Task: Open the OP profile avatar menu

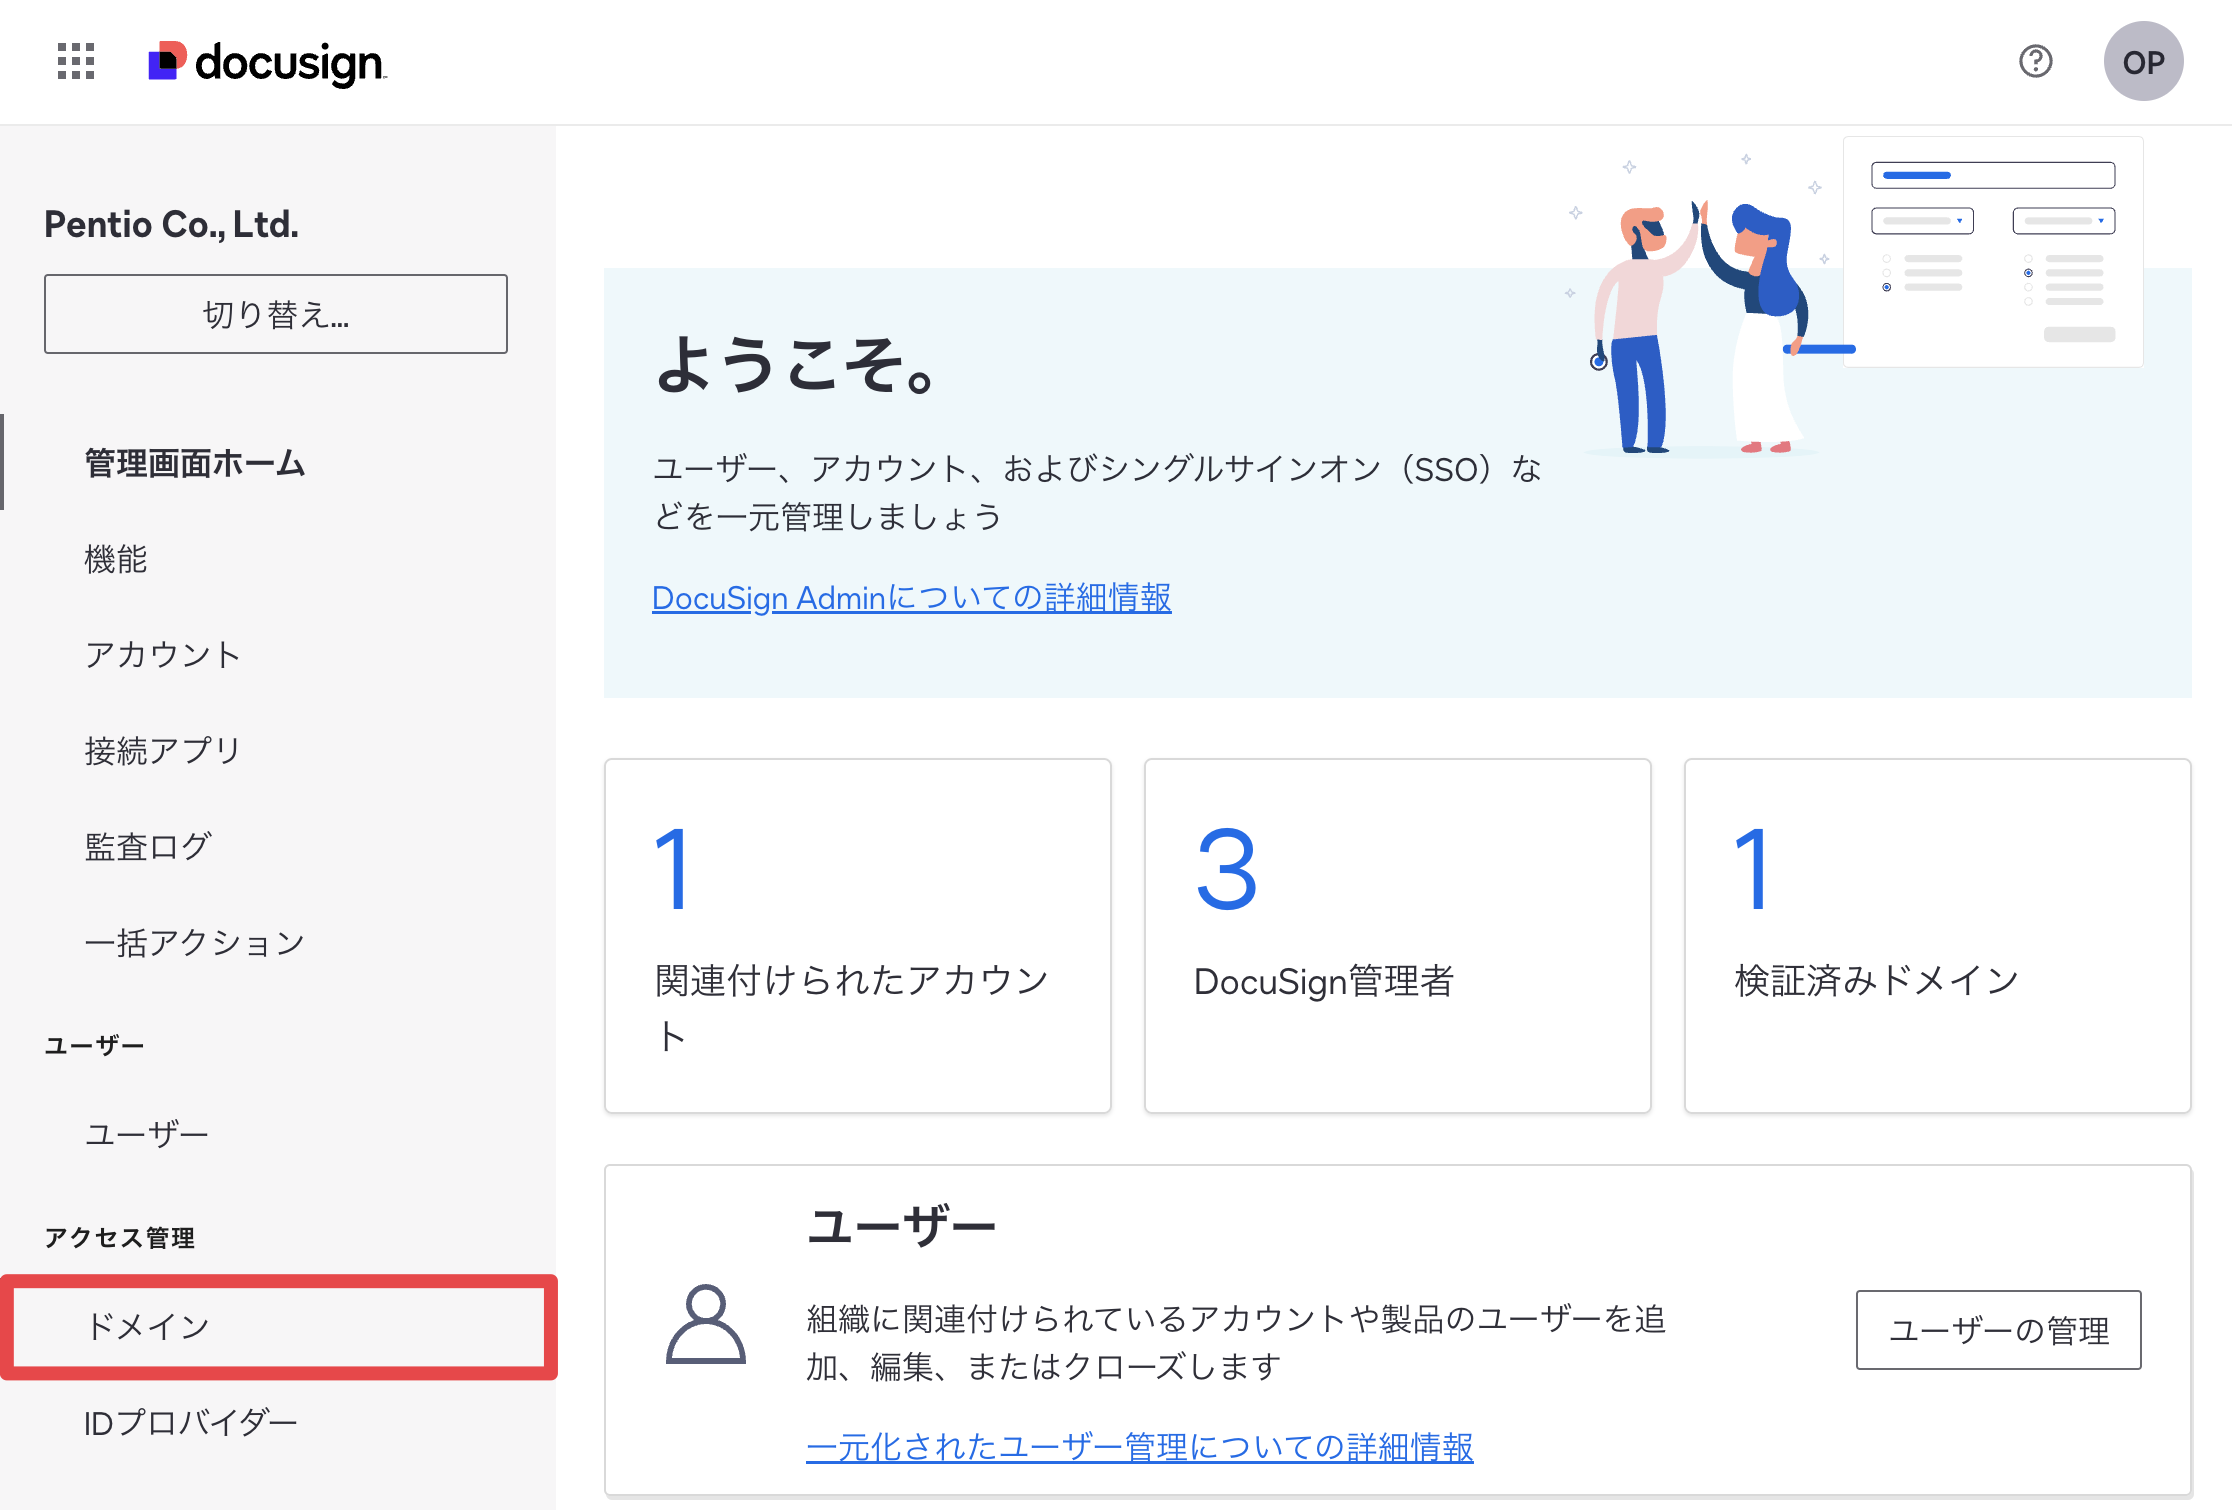Action: coord(2143,61)
